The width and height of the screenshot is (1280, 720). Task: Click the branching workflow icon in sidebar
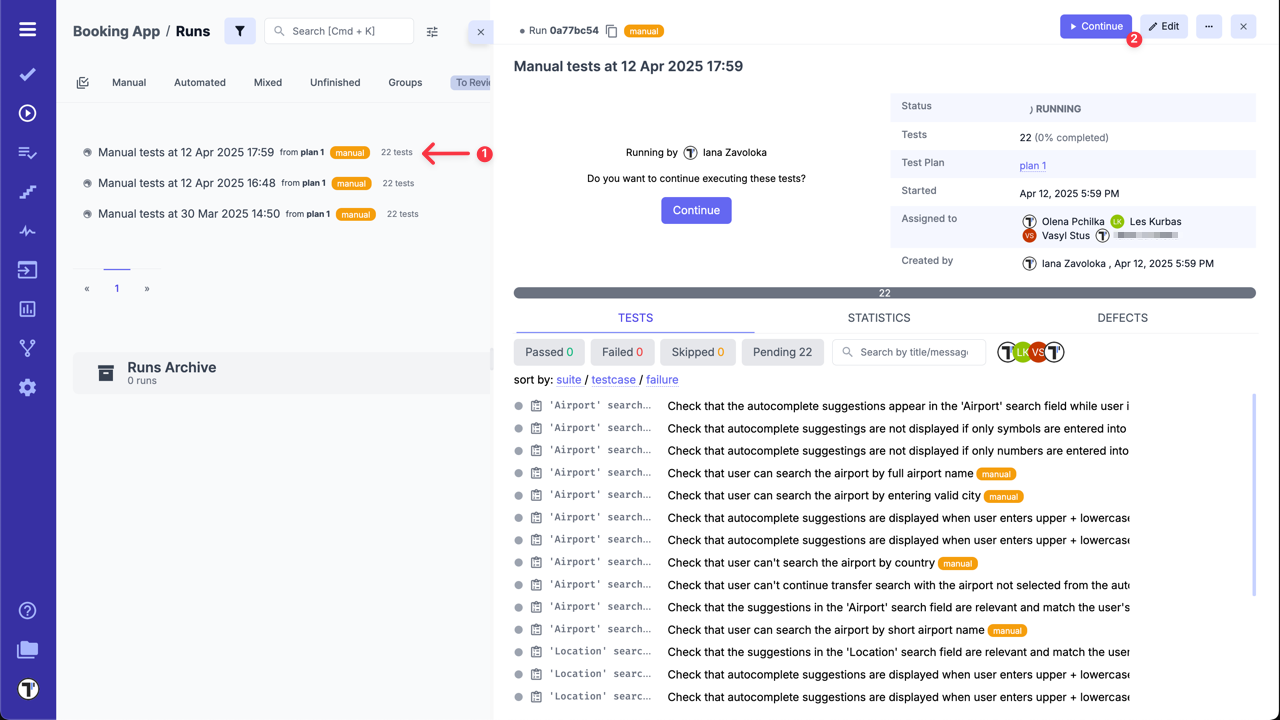coord(26,347)
